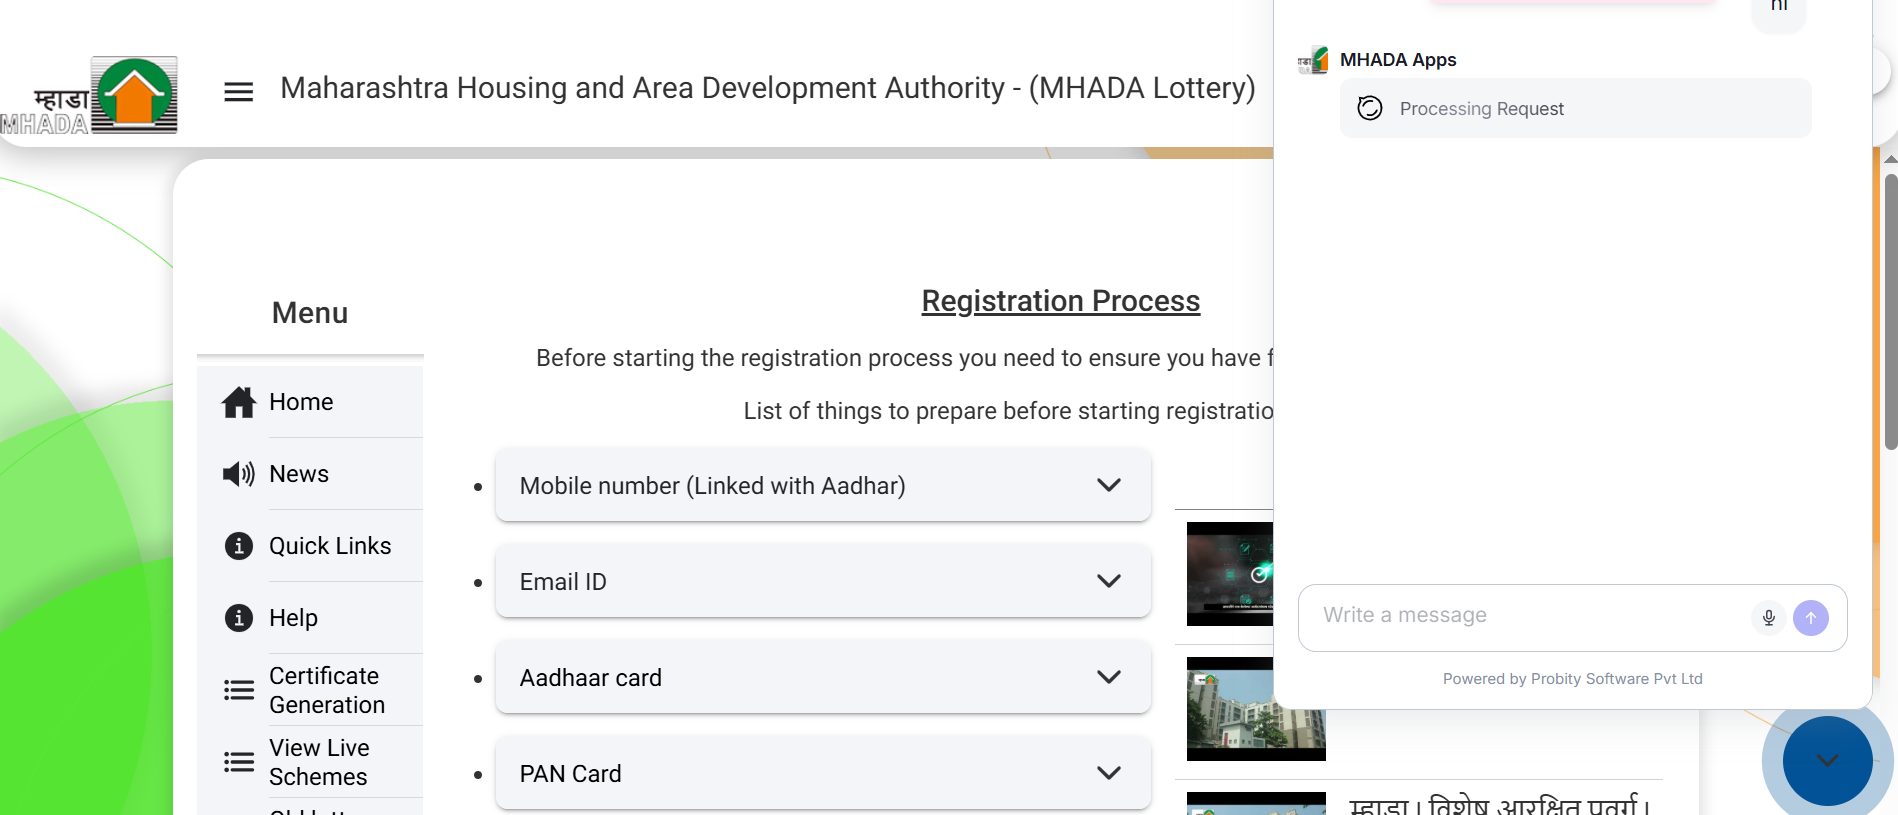The height and width of the screenshot is (815, 1898).
Task: Click the first dark video thumbnail
Action: coord(1229,574)
